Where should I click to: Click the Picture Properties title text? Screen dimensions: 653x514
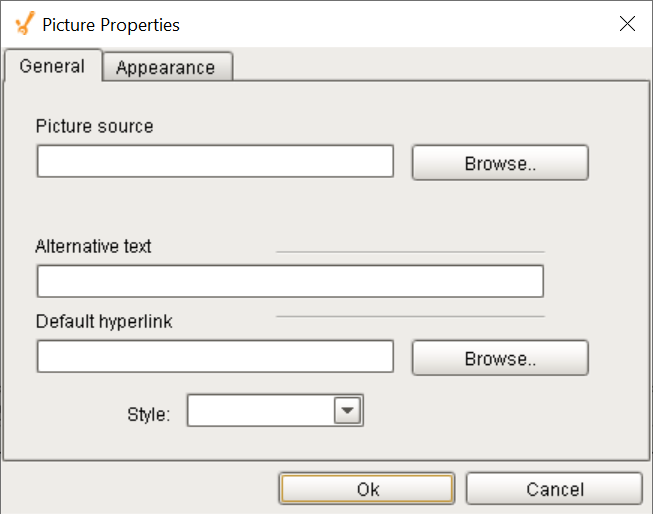pos(111,25)
